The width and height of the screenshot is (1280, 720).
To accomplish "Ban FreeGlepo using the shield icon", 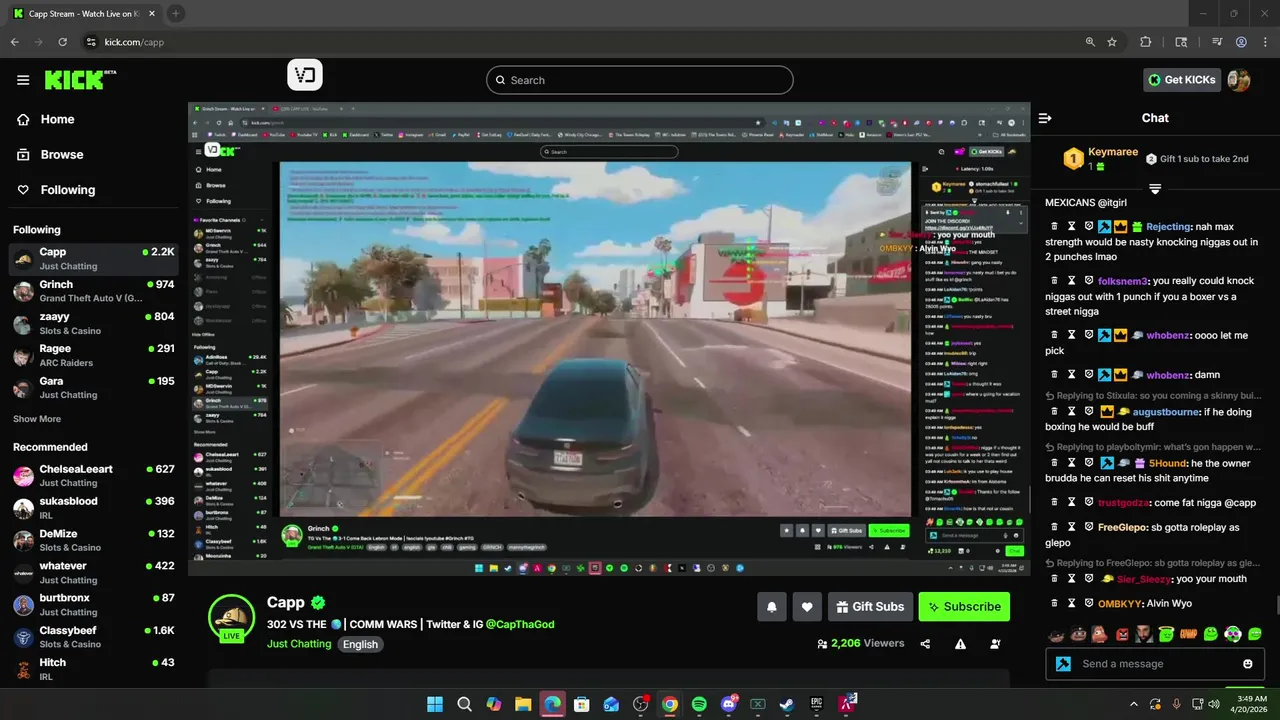I will (1089, 527).
